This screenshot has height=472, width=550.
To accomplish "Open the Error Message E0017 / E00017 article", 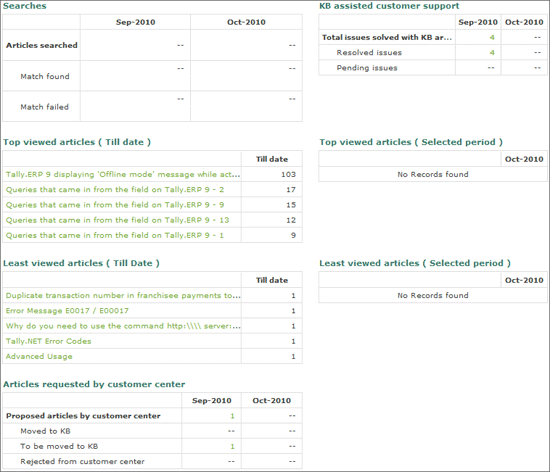I will click(67, 311).
